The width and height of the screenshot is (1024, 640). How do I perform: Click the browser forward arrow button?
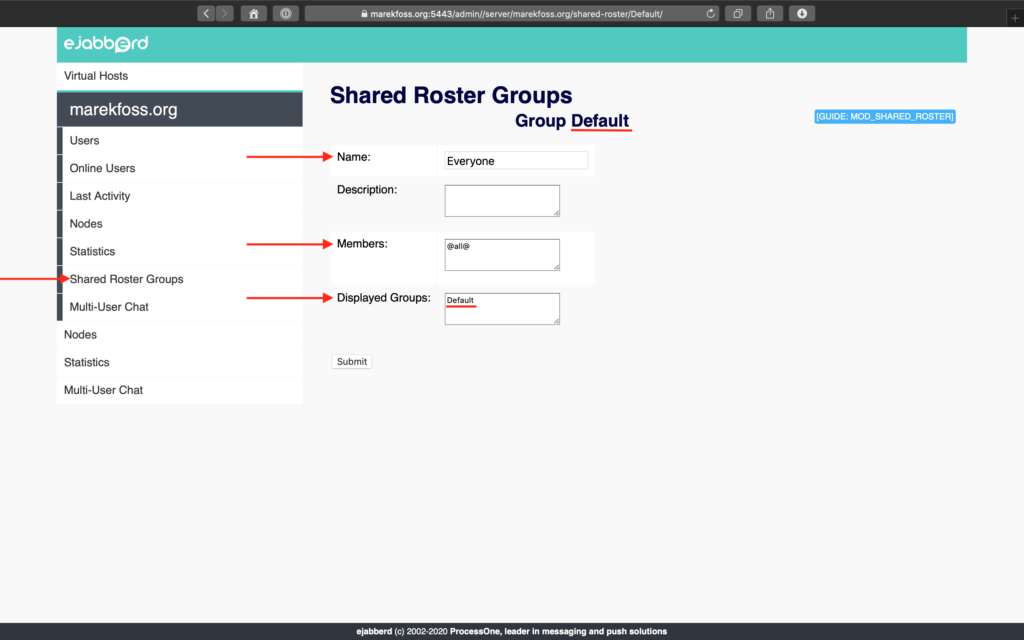point(225,14)
